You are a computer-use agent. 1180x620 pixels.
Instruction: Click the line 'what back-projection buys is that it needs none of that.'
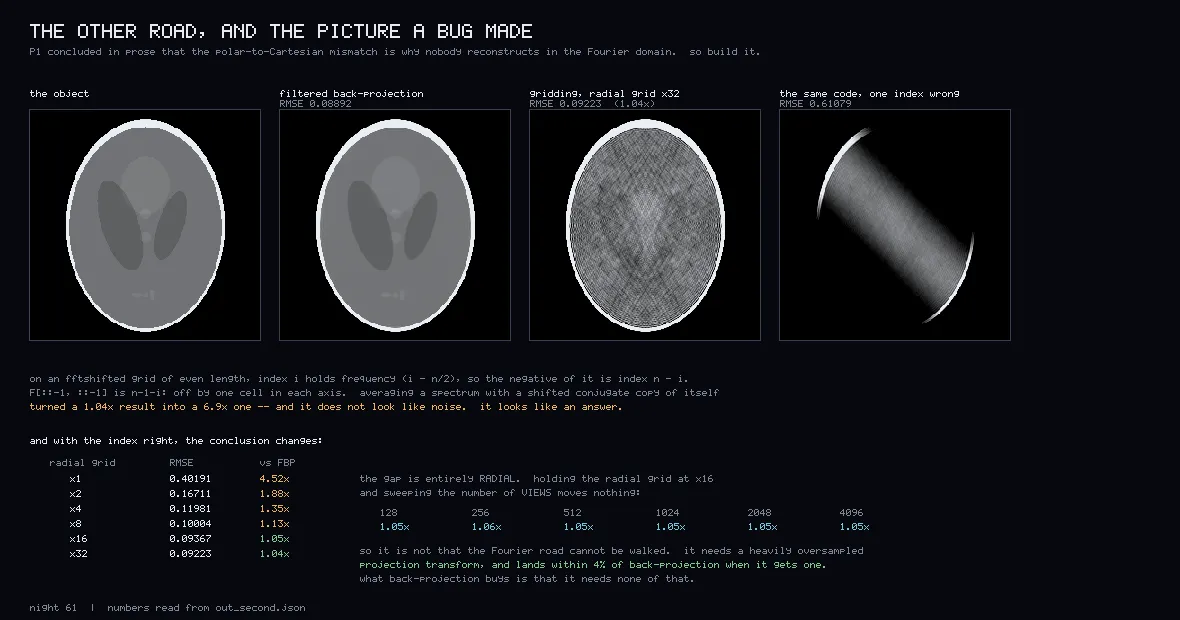click(x=527, y=579)
